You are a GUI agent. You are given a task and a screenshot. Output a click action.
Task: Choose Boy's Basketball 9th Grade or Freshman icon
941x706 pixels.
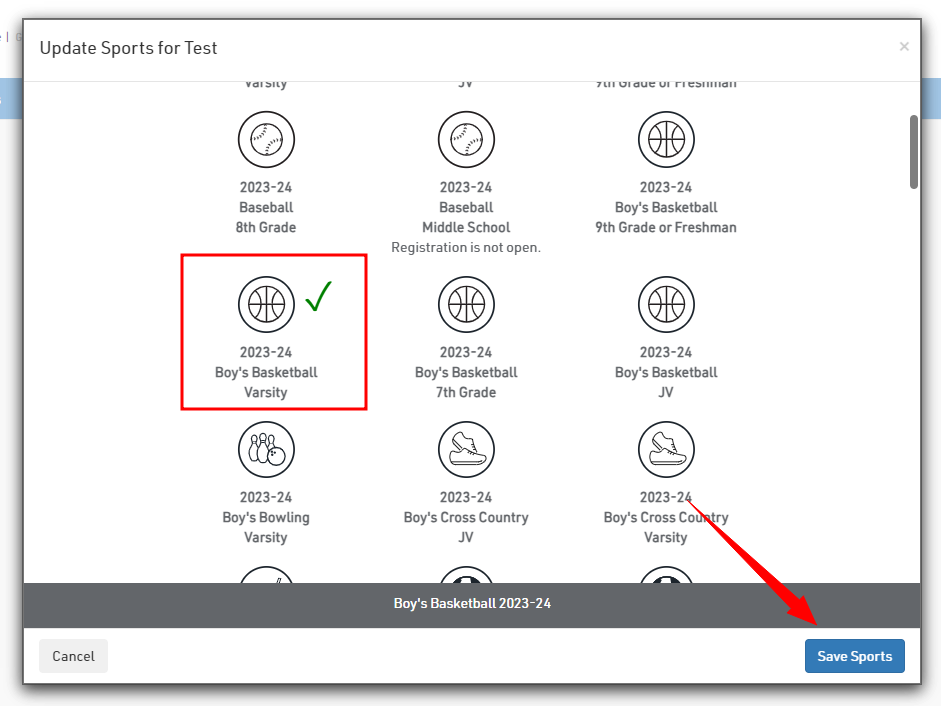click(666, 139)
